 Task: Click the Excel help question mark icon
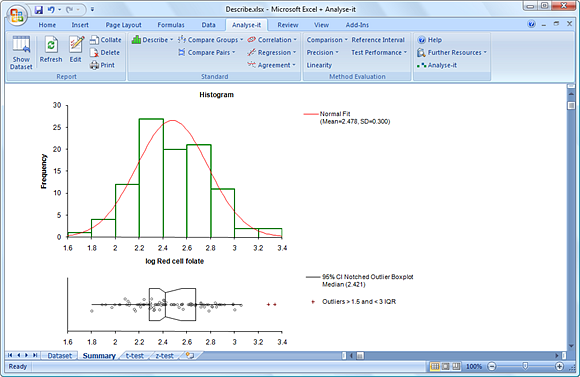pos(532,24)
